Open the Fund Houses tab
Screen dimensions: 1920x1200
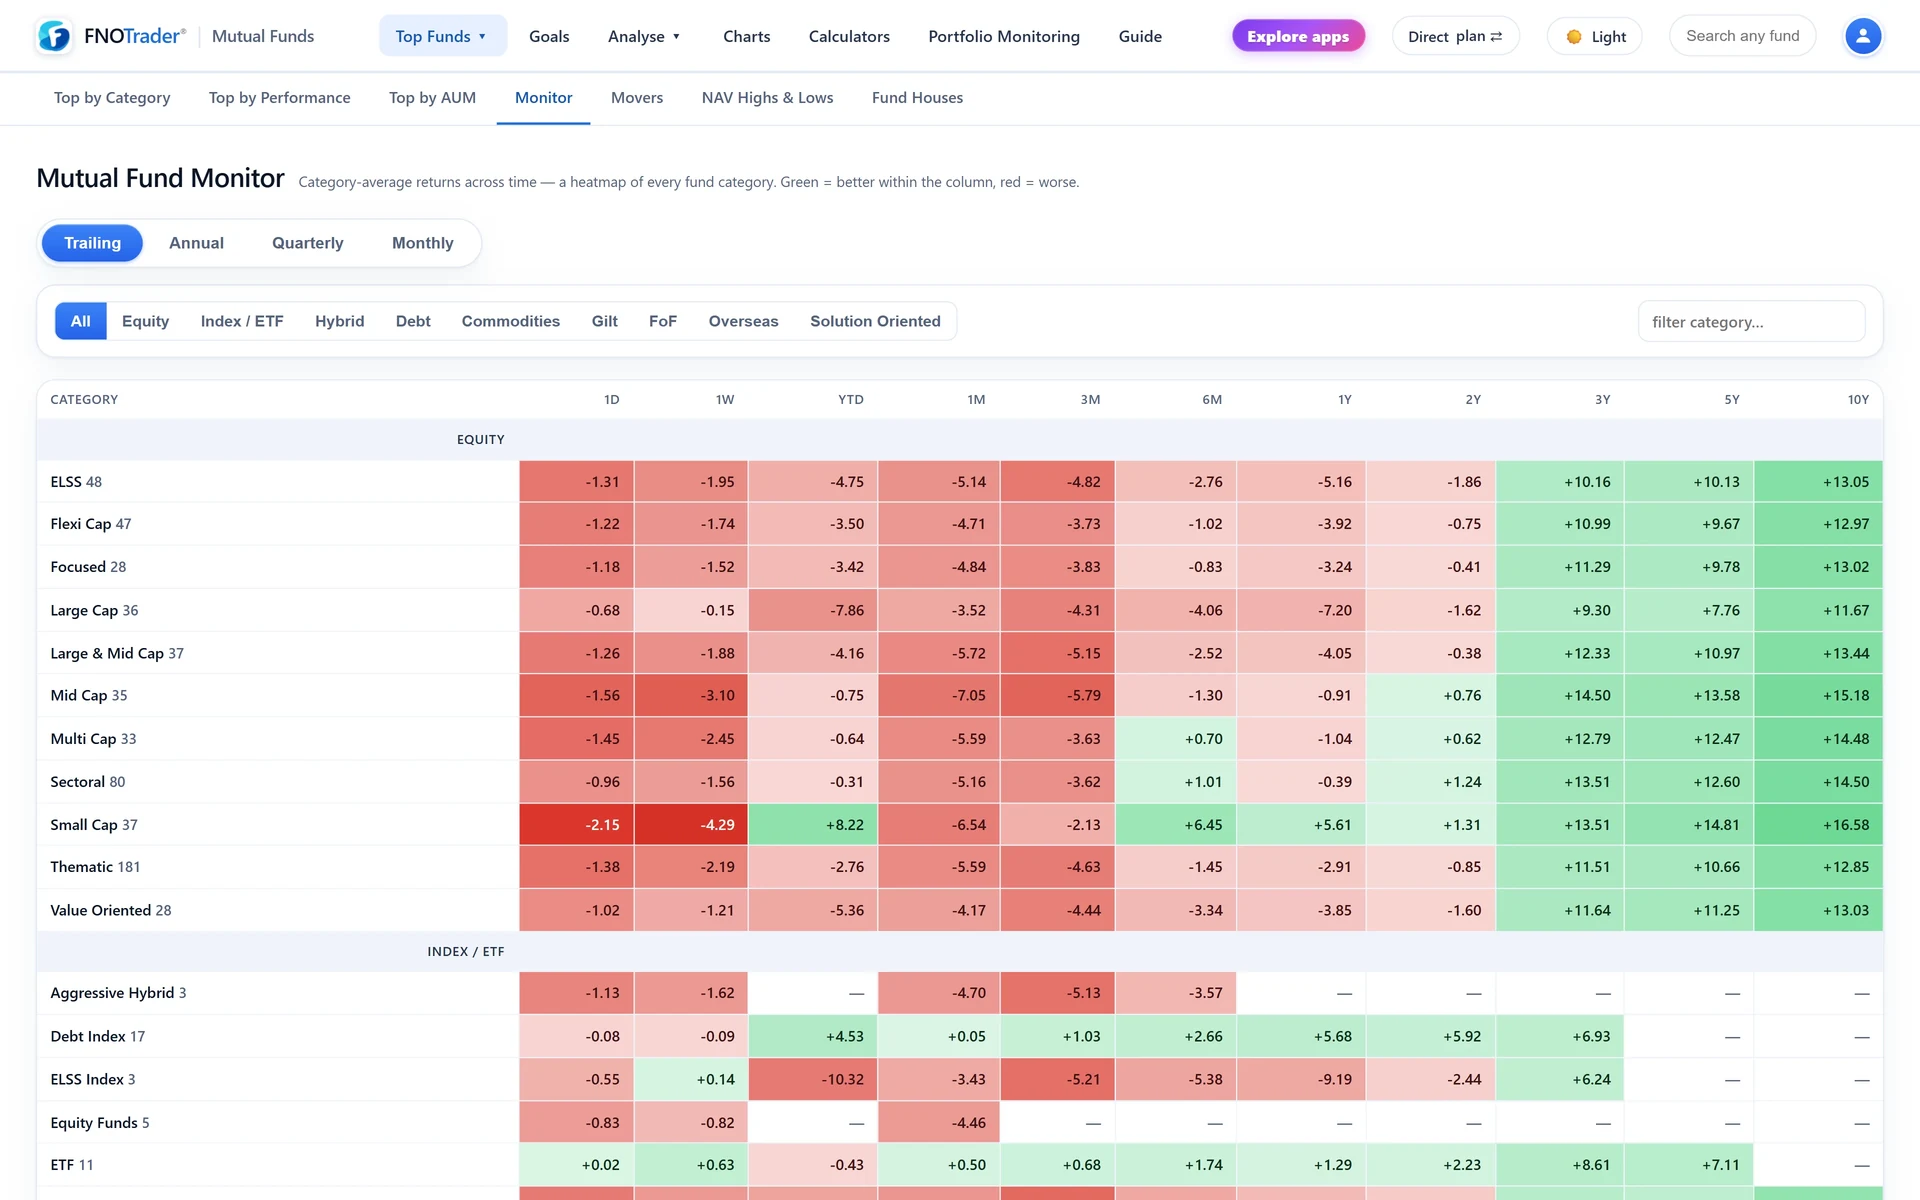pos(917,98)
